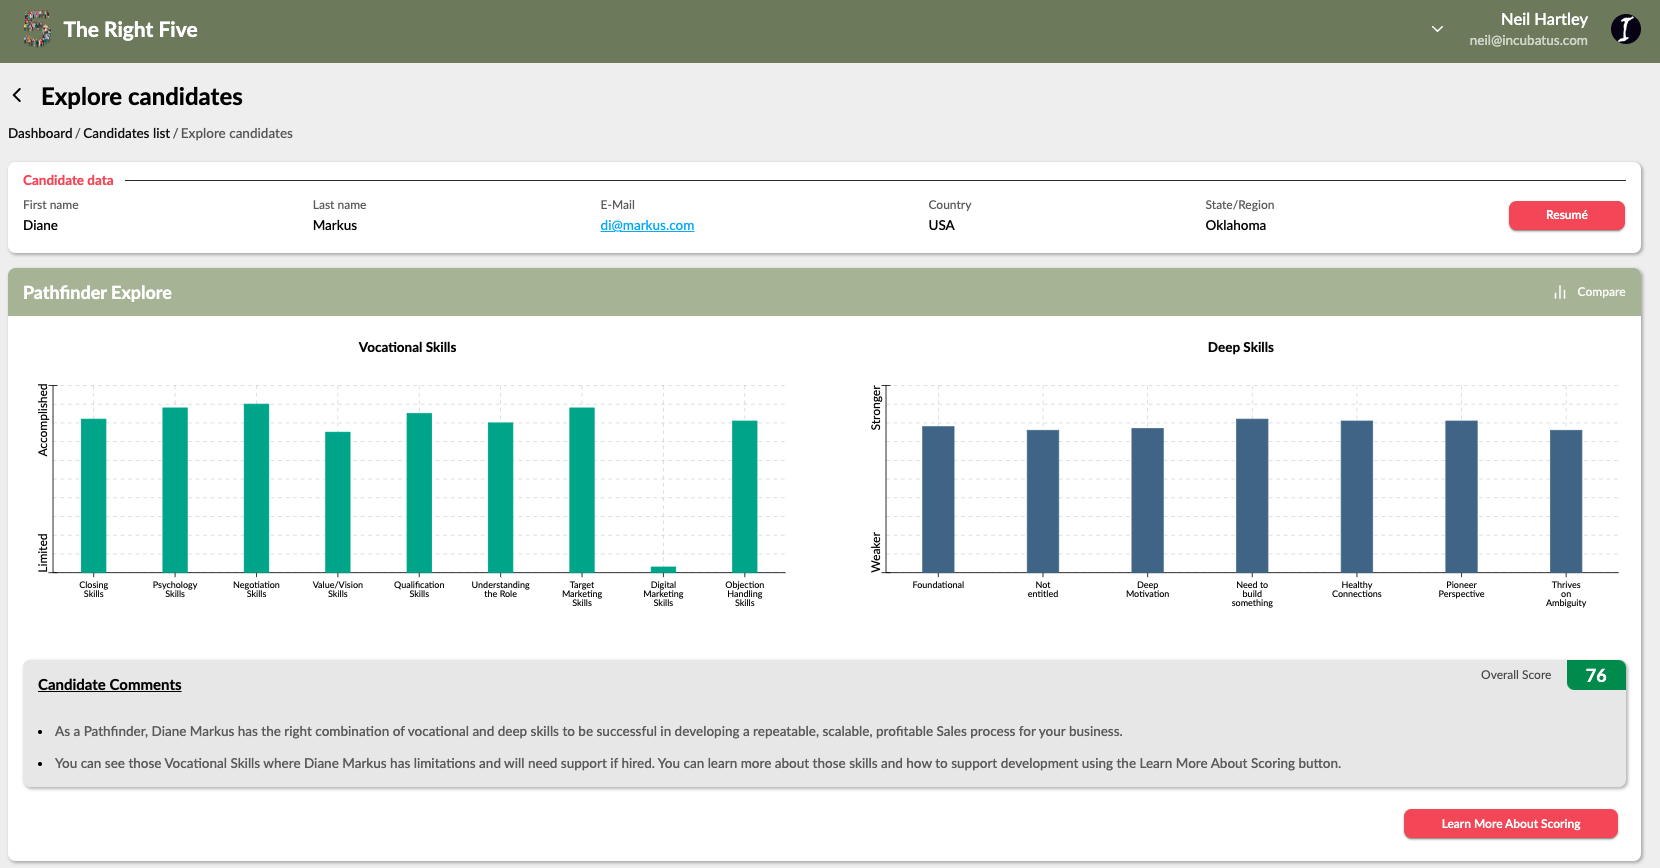Click the Not entitled bar

[x=1043, y=501]
